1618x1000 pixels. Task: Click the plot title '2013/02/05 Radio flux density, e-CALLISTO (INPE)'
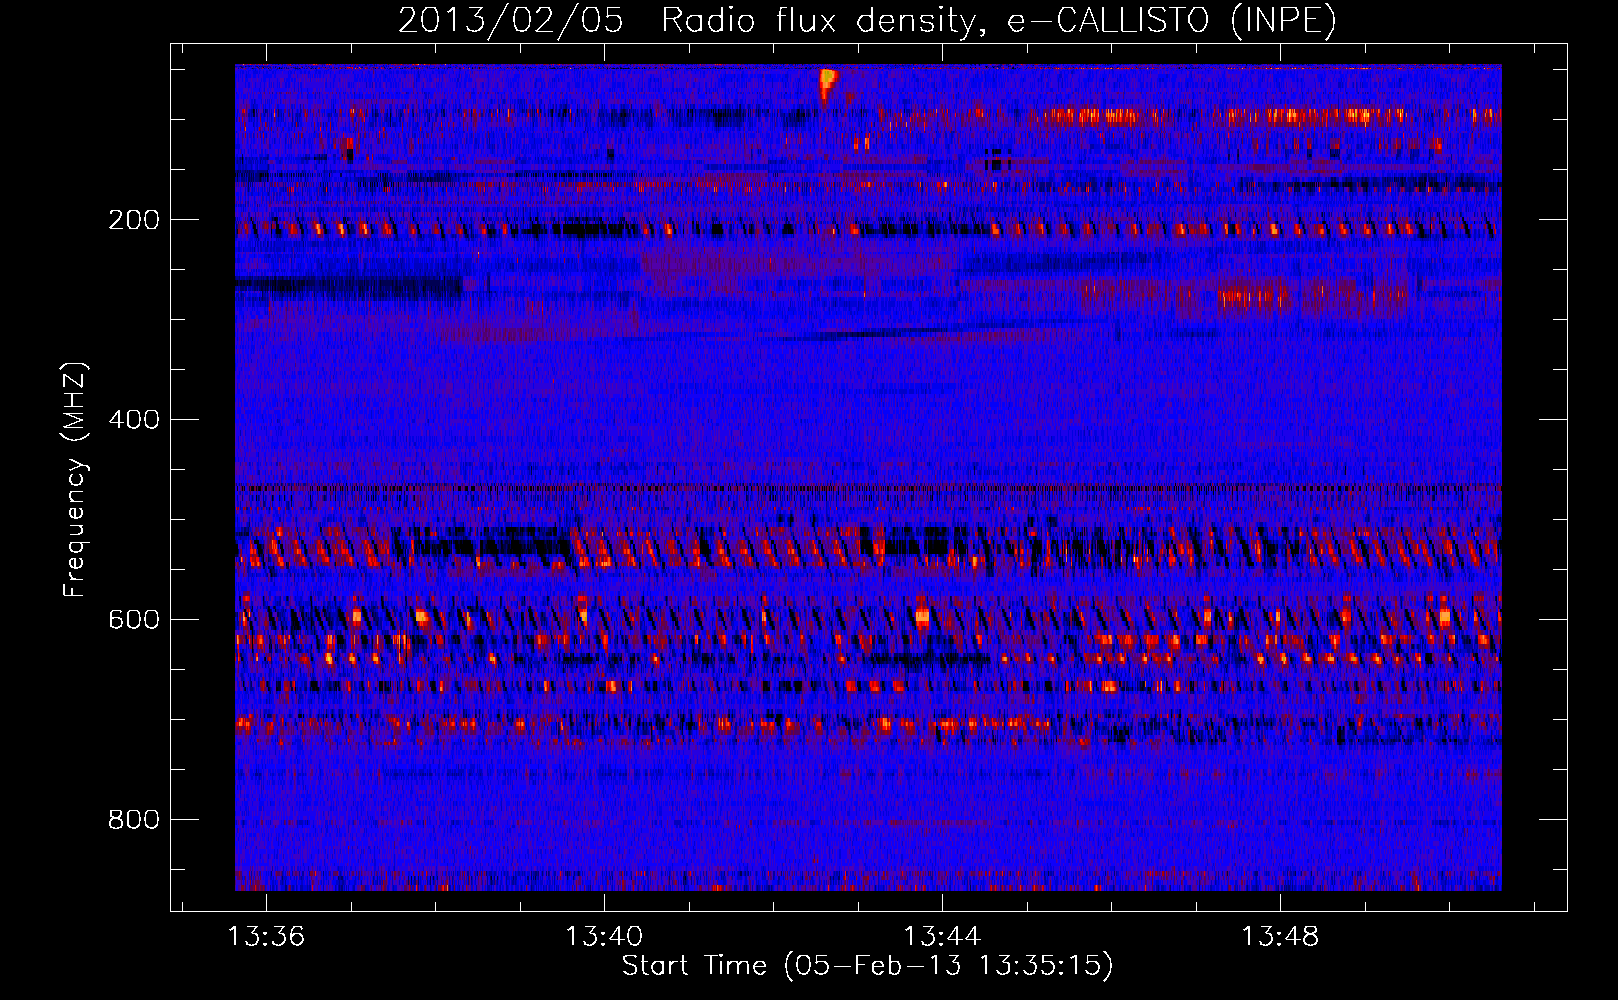click(x=867, y=20)
